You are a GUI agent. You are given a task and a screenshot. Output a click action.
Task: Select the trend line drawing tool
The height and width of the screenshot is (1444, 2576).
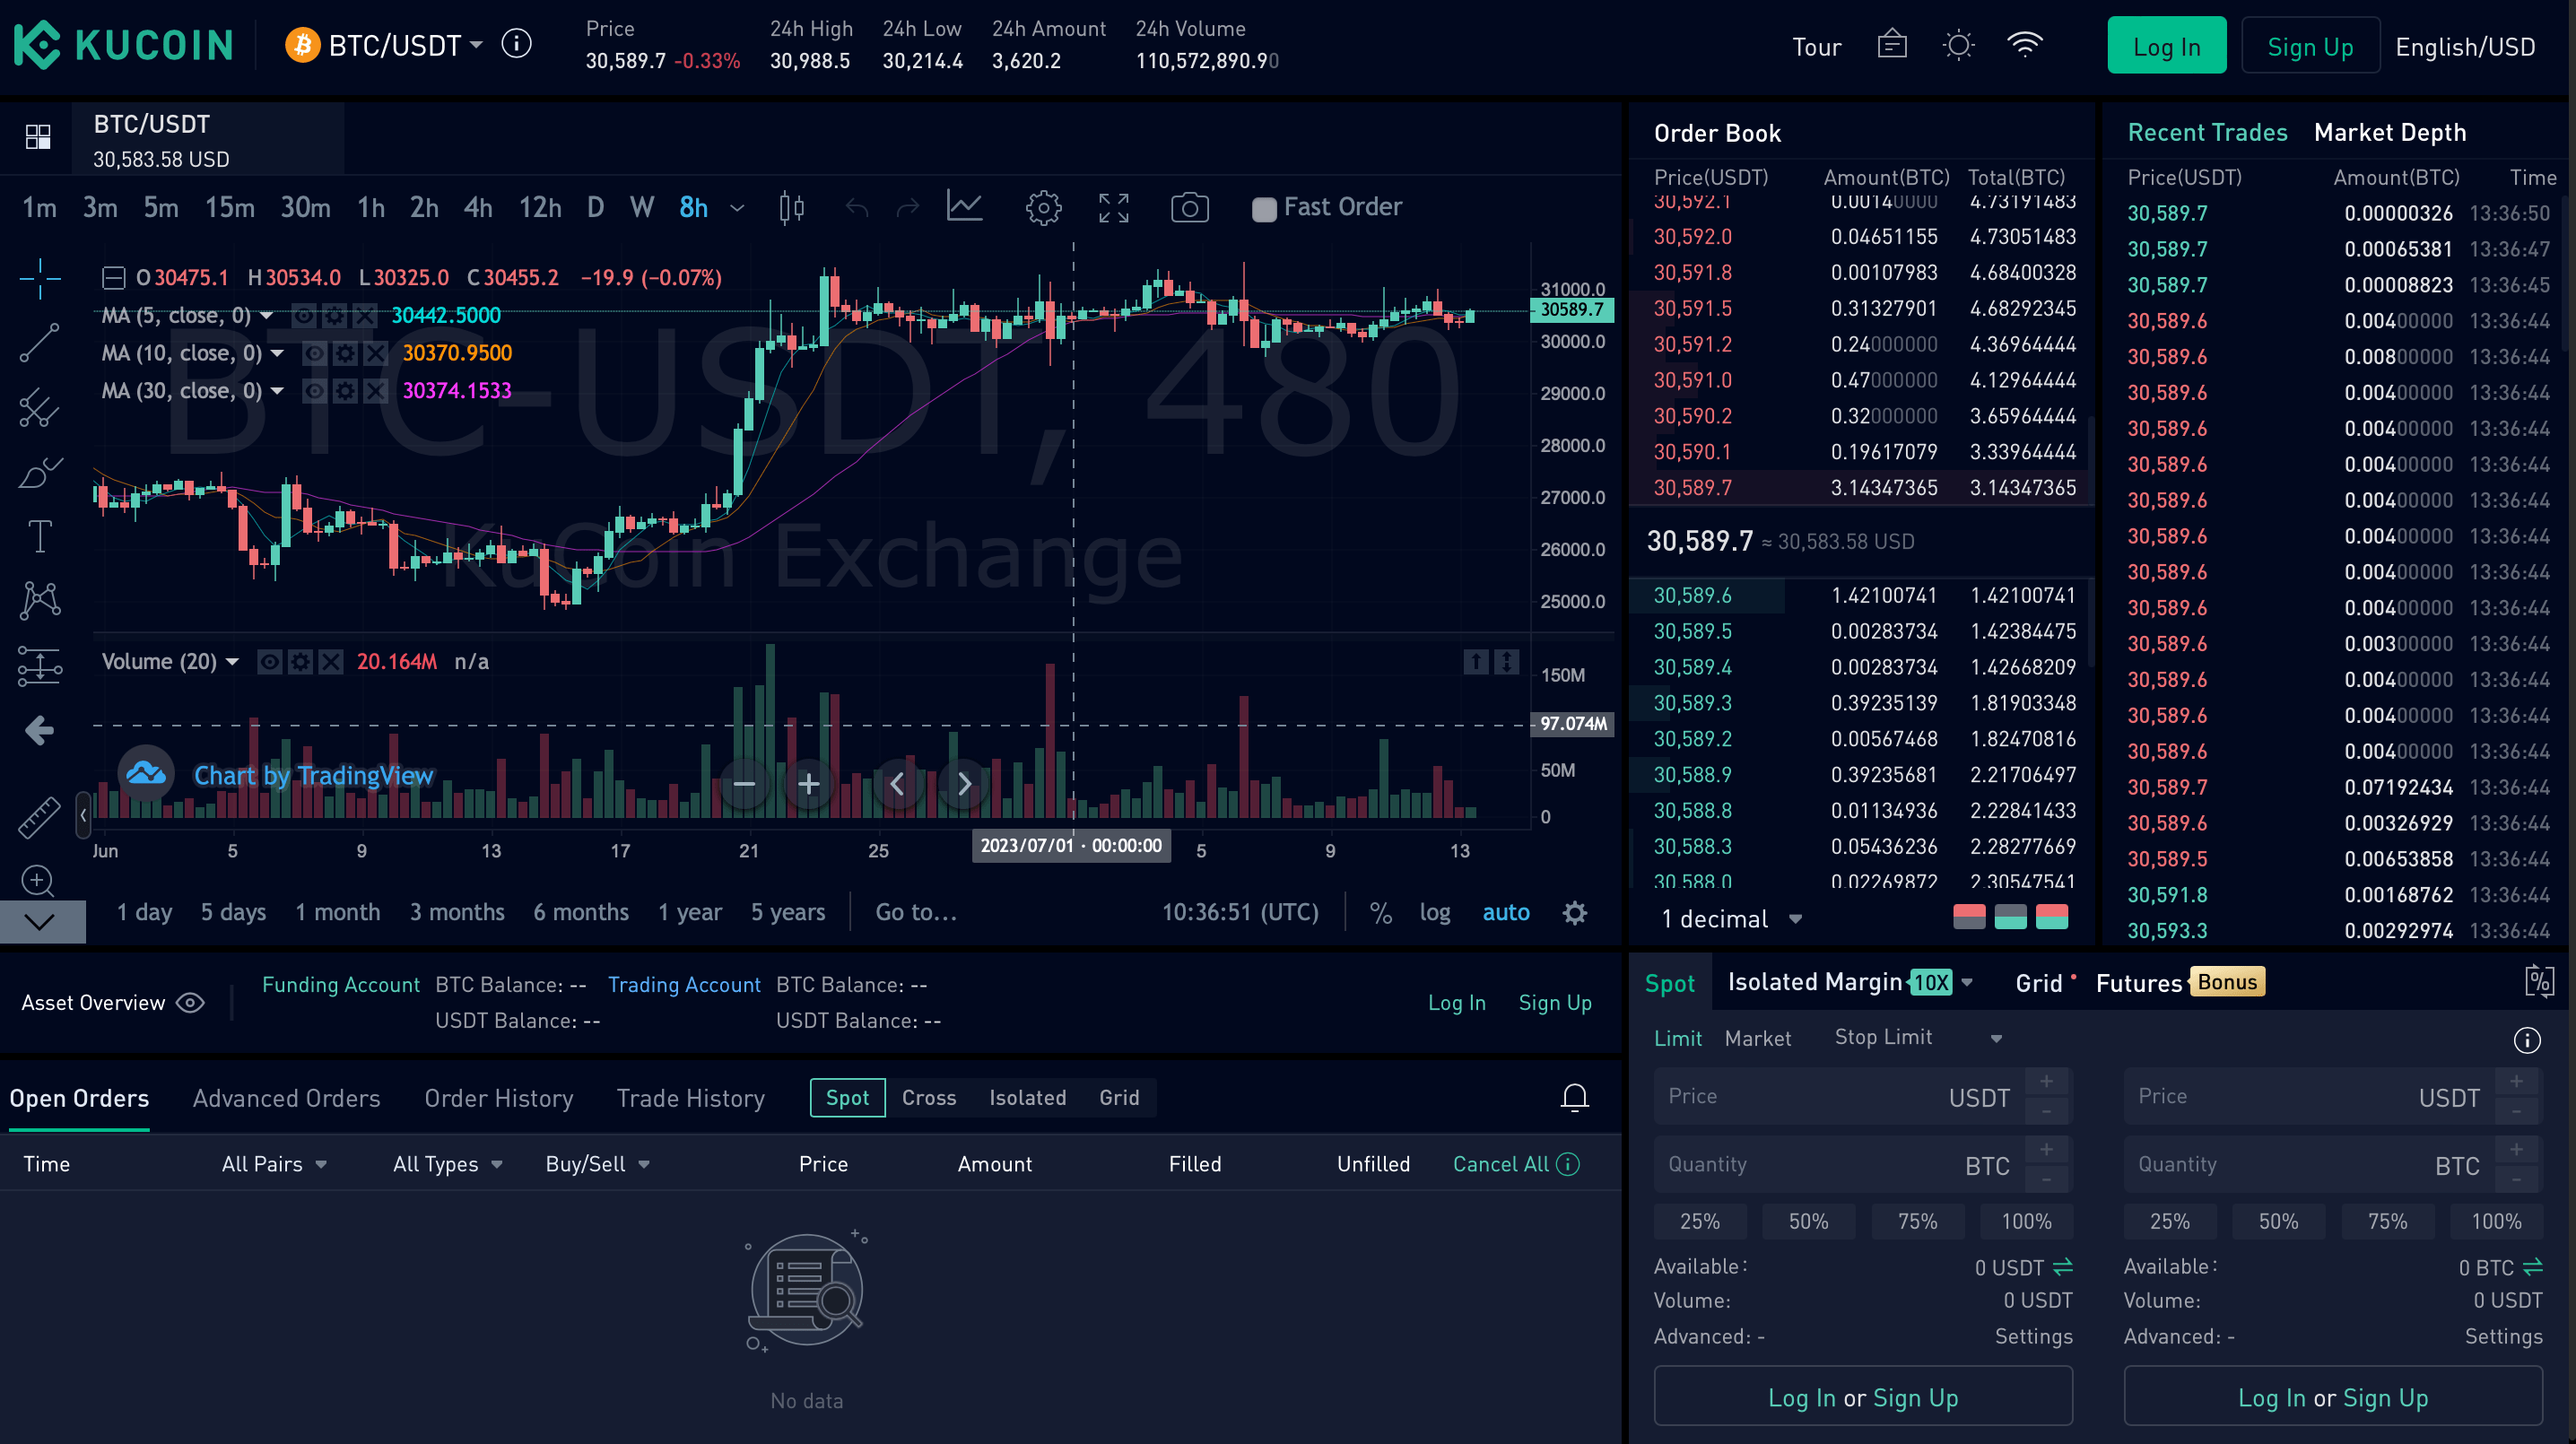[x=40, y=342]
